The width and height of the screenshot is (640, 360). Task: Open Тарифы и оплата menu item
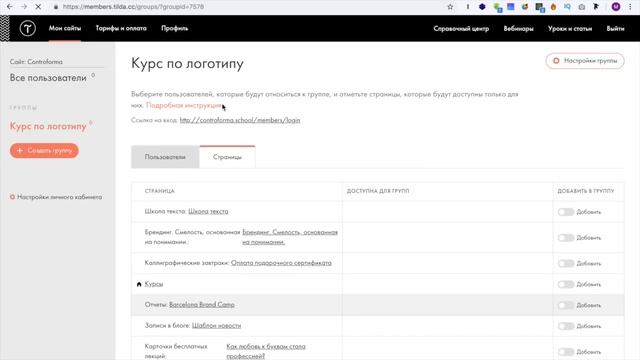(x=121, y=28)
